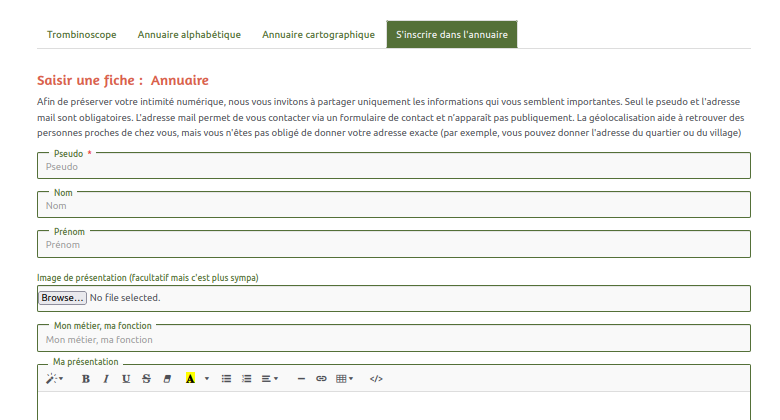
Task: Go to the Annuaire alphabétique tab
Action: (189, 35)
